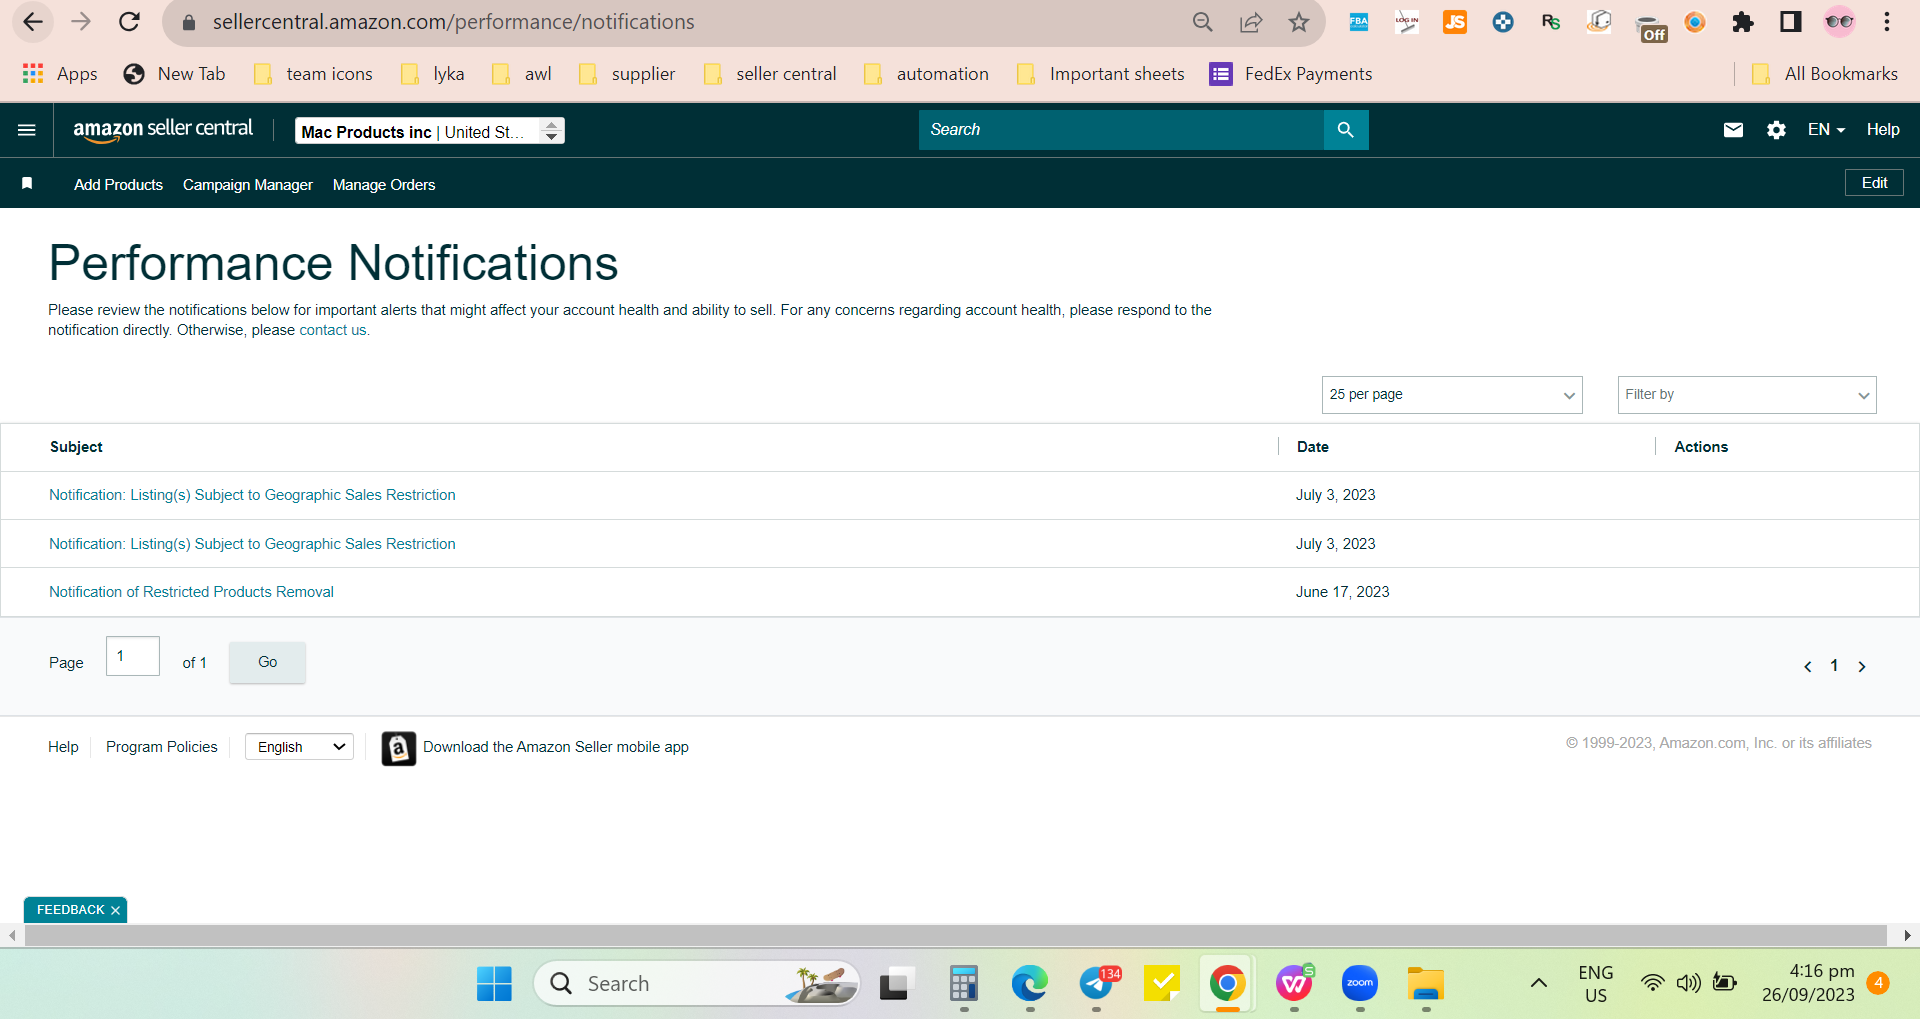Reload the current page
Screen dimensions: 1920x1019
129,22
